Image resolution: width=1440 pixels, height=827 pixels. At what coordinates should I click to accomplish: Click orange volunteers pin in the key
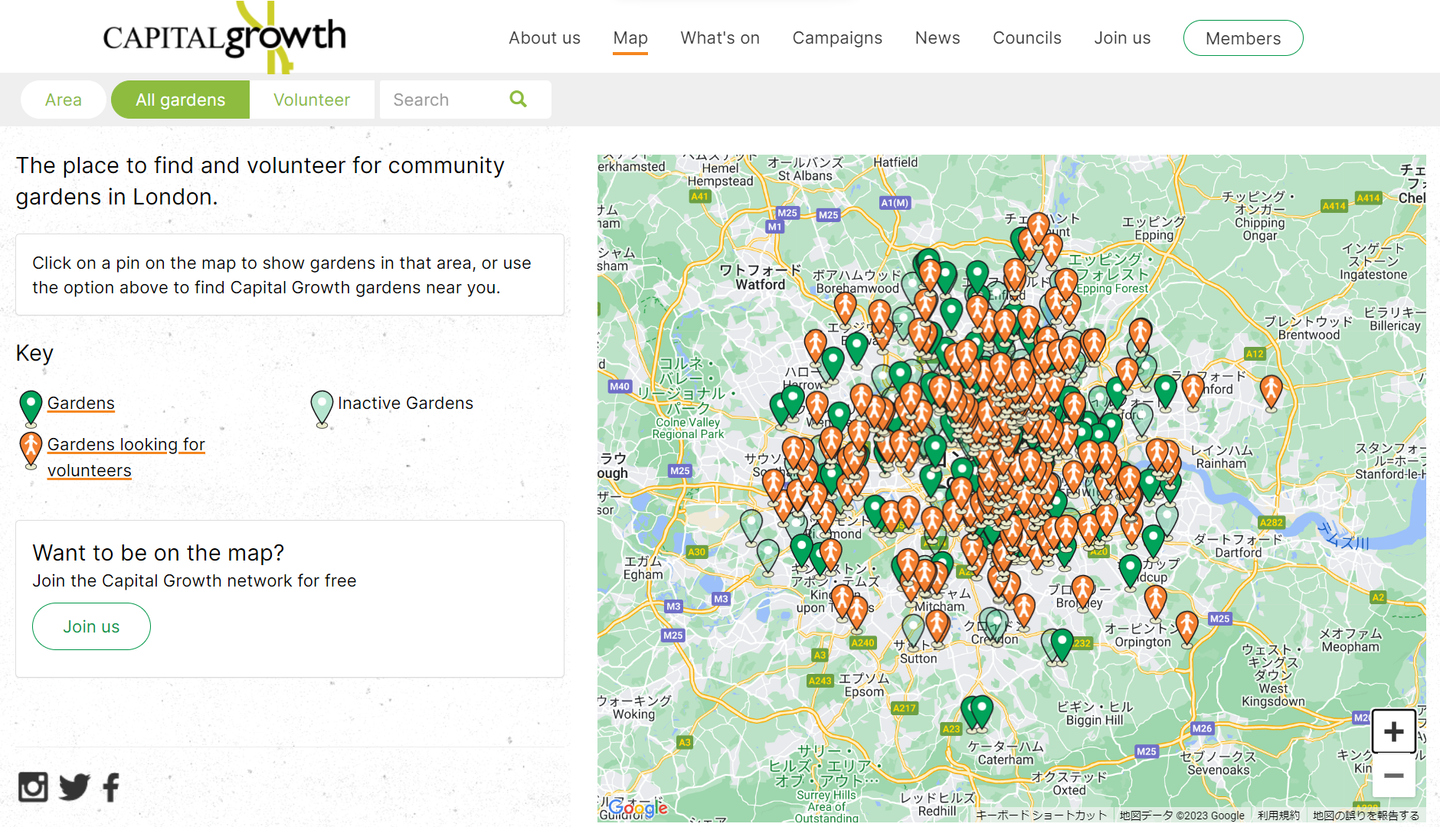click(31, 448)
